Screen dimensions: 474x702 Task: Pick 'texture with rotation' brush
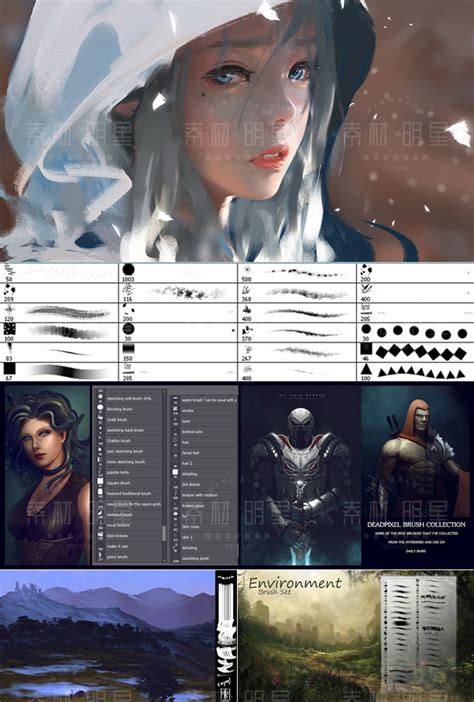pyautogui.click(x=204, y=495)
